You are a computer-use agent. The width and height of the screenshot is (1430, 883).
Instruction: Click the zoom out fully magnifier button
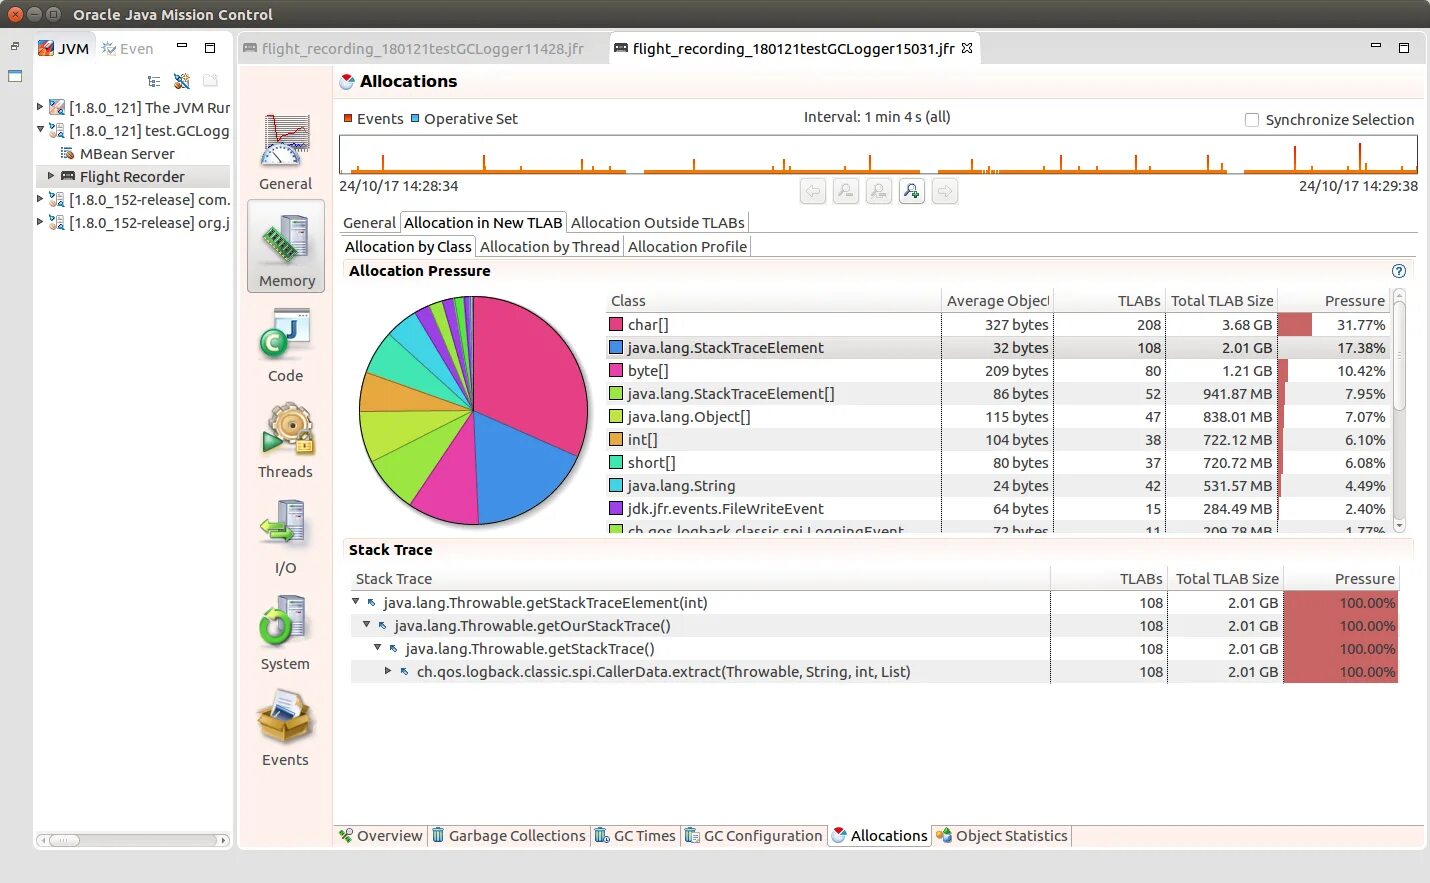879,191
